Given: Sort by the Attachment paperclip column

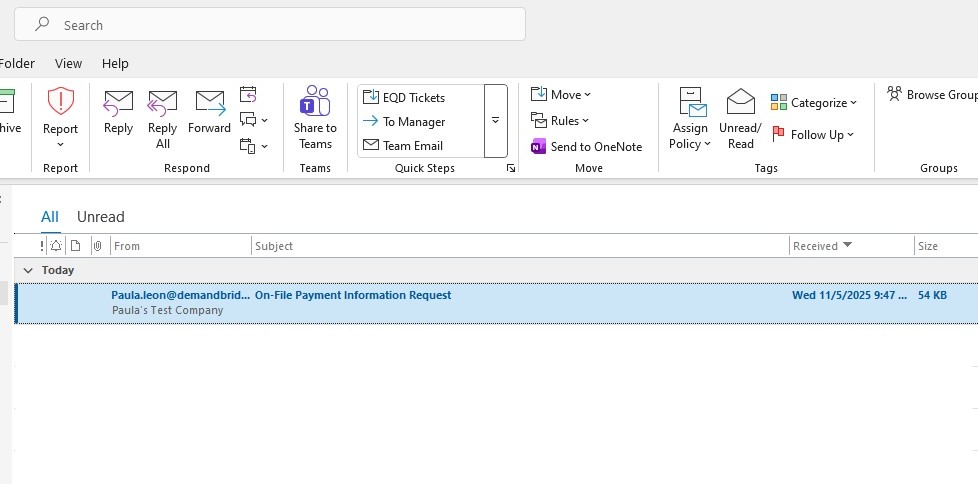Looking at the screenshot, I should pos(97,246).
